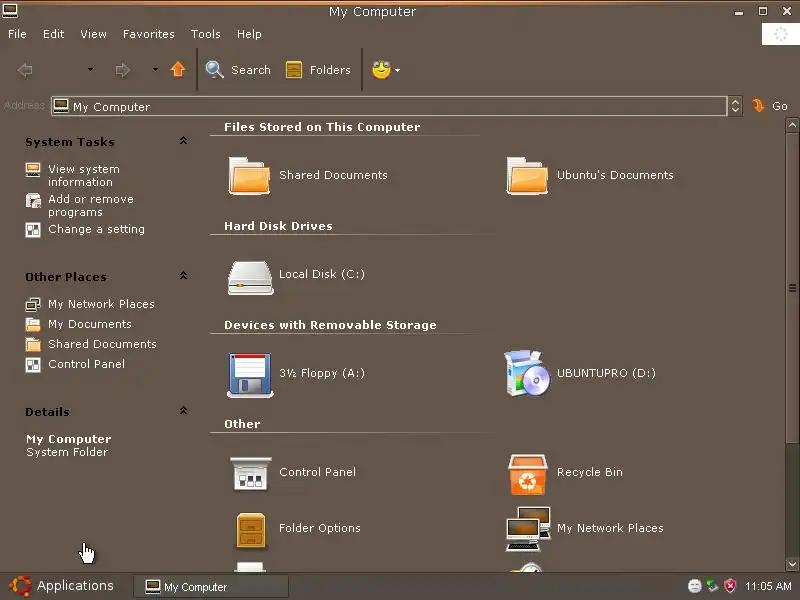Go back with the Back arrow
Viewport: 800px width, 600px height.
pos(25,70)
